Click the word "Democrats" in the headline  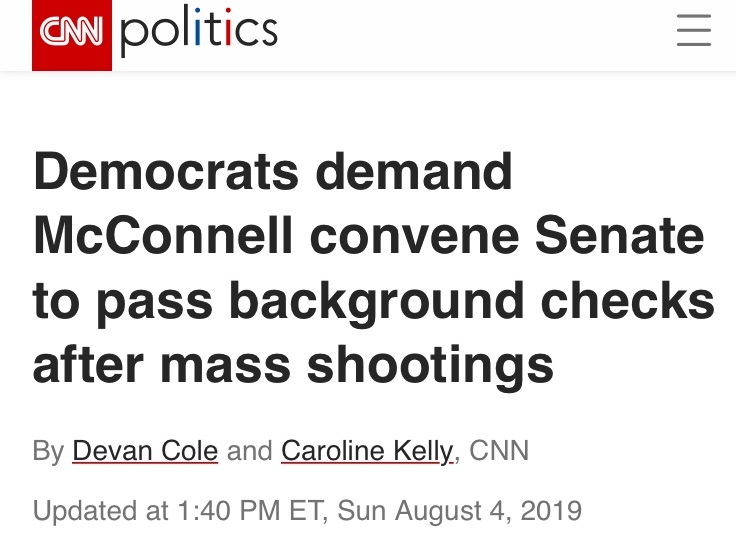pyautogui.click(x=166, y=171)
